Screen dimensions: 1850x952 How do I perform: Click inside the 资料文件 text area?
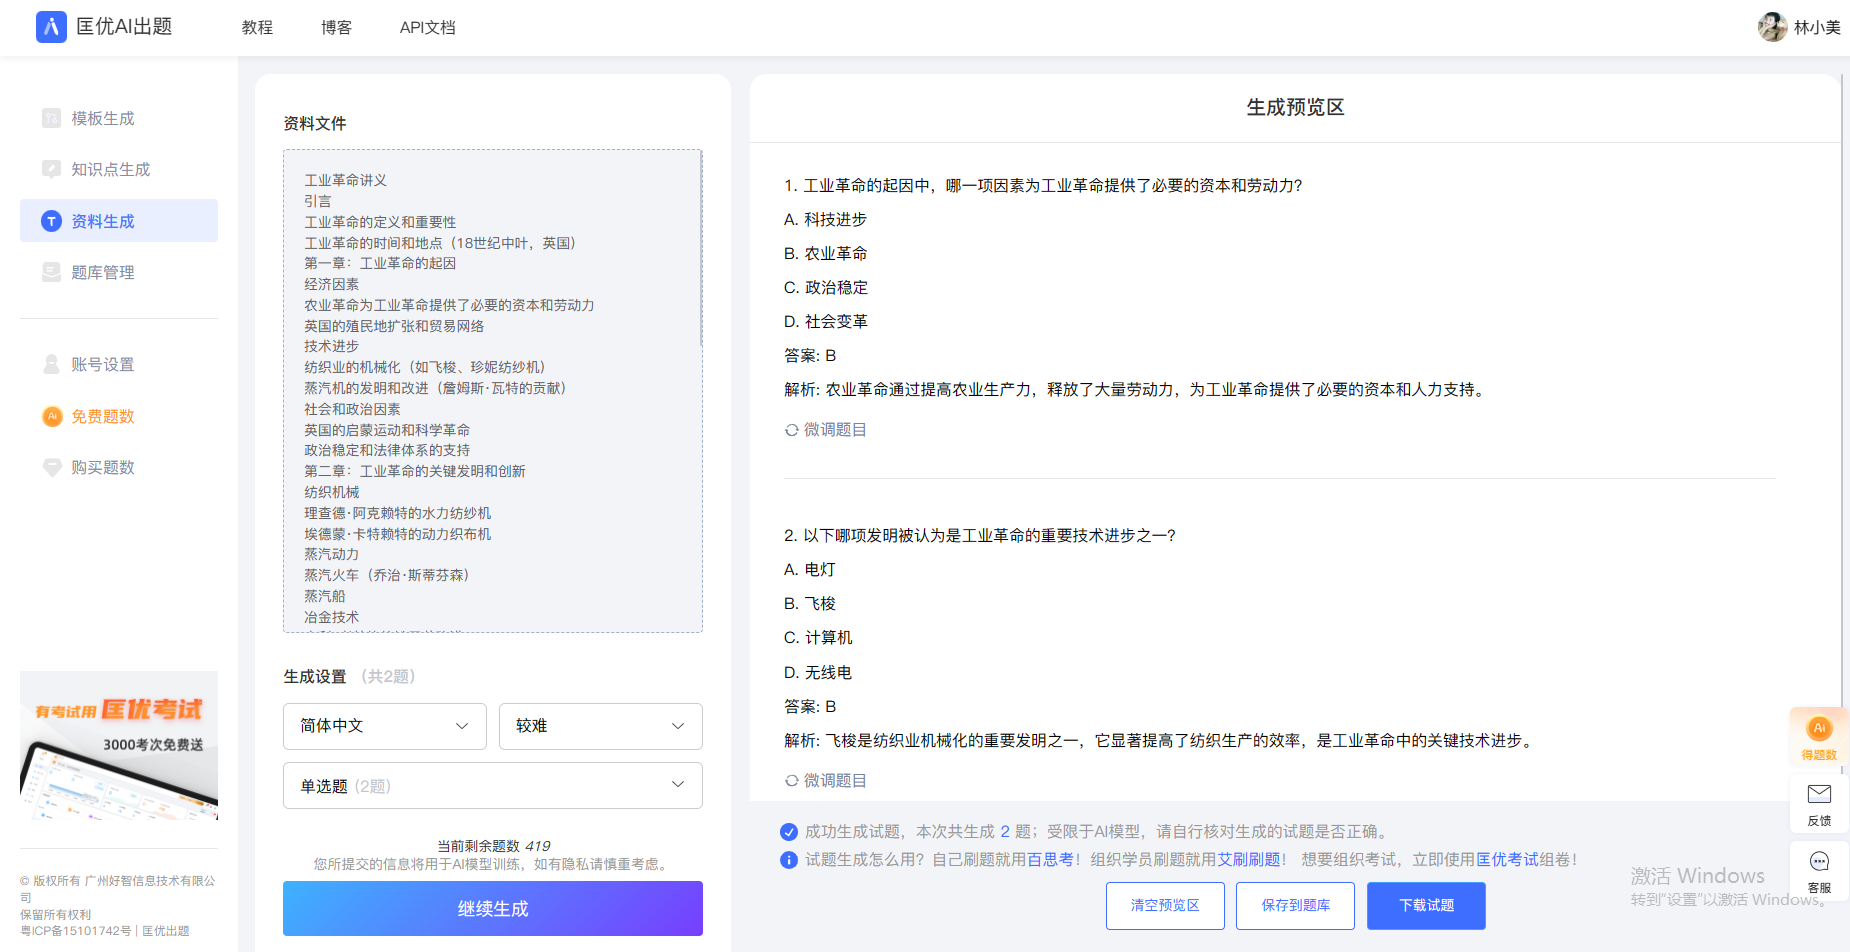click(x=493, y=391)
